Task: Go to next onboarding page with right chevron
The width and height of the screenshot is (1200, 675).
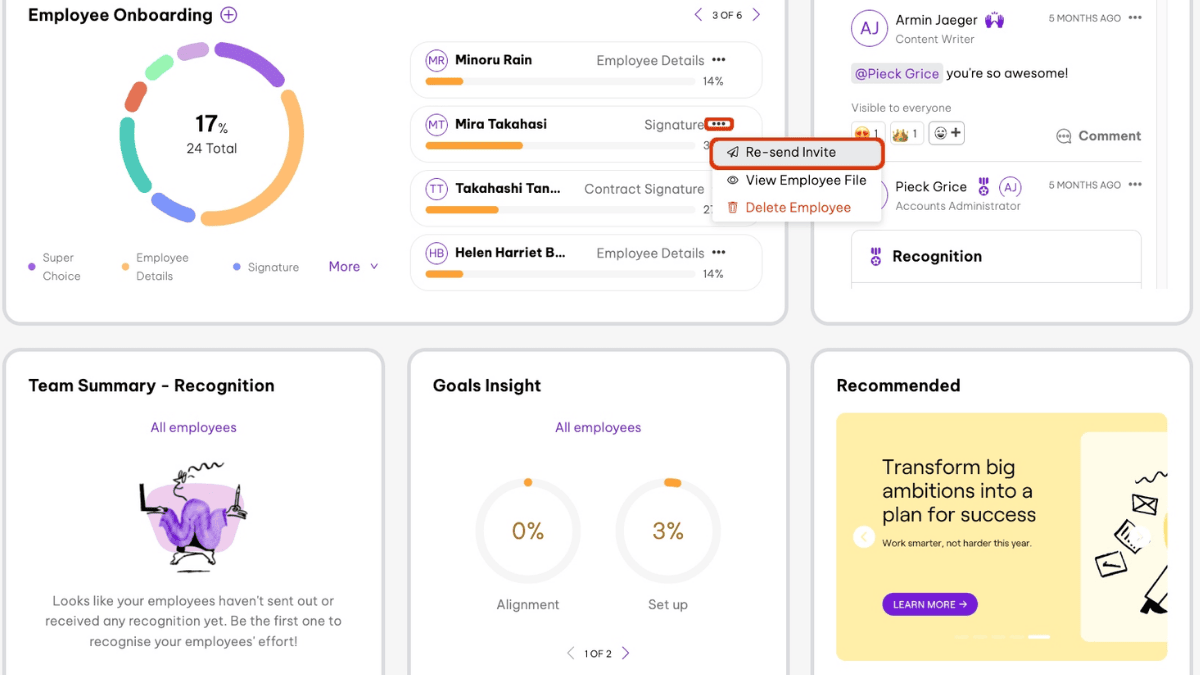Action: coord(758,15)
